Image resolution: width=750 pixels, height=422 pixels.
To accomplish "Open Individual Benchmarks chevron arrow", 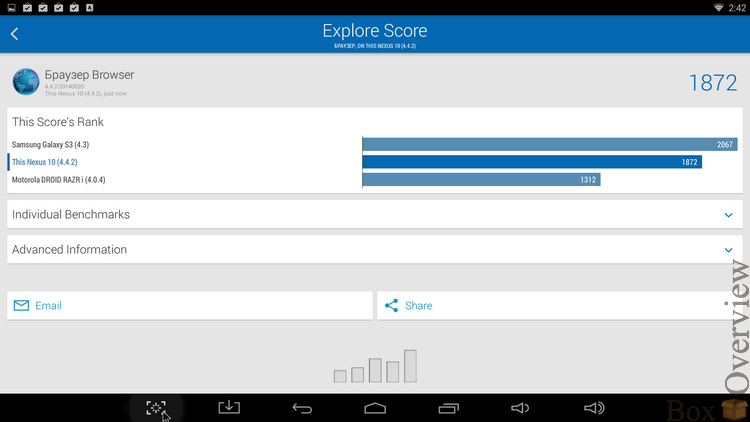I will [x=728, y=215].
